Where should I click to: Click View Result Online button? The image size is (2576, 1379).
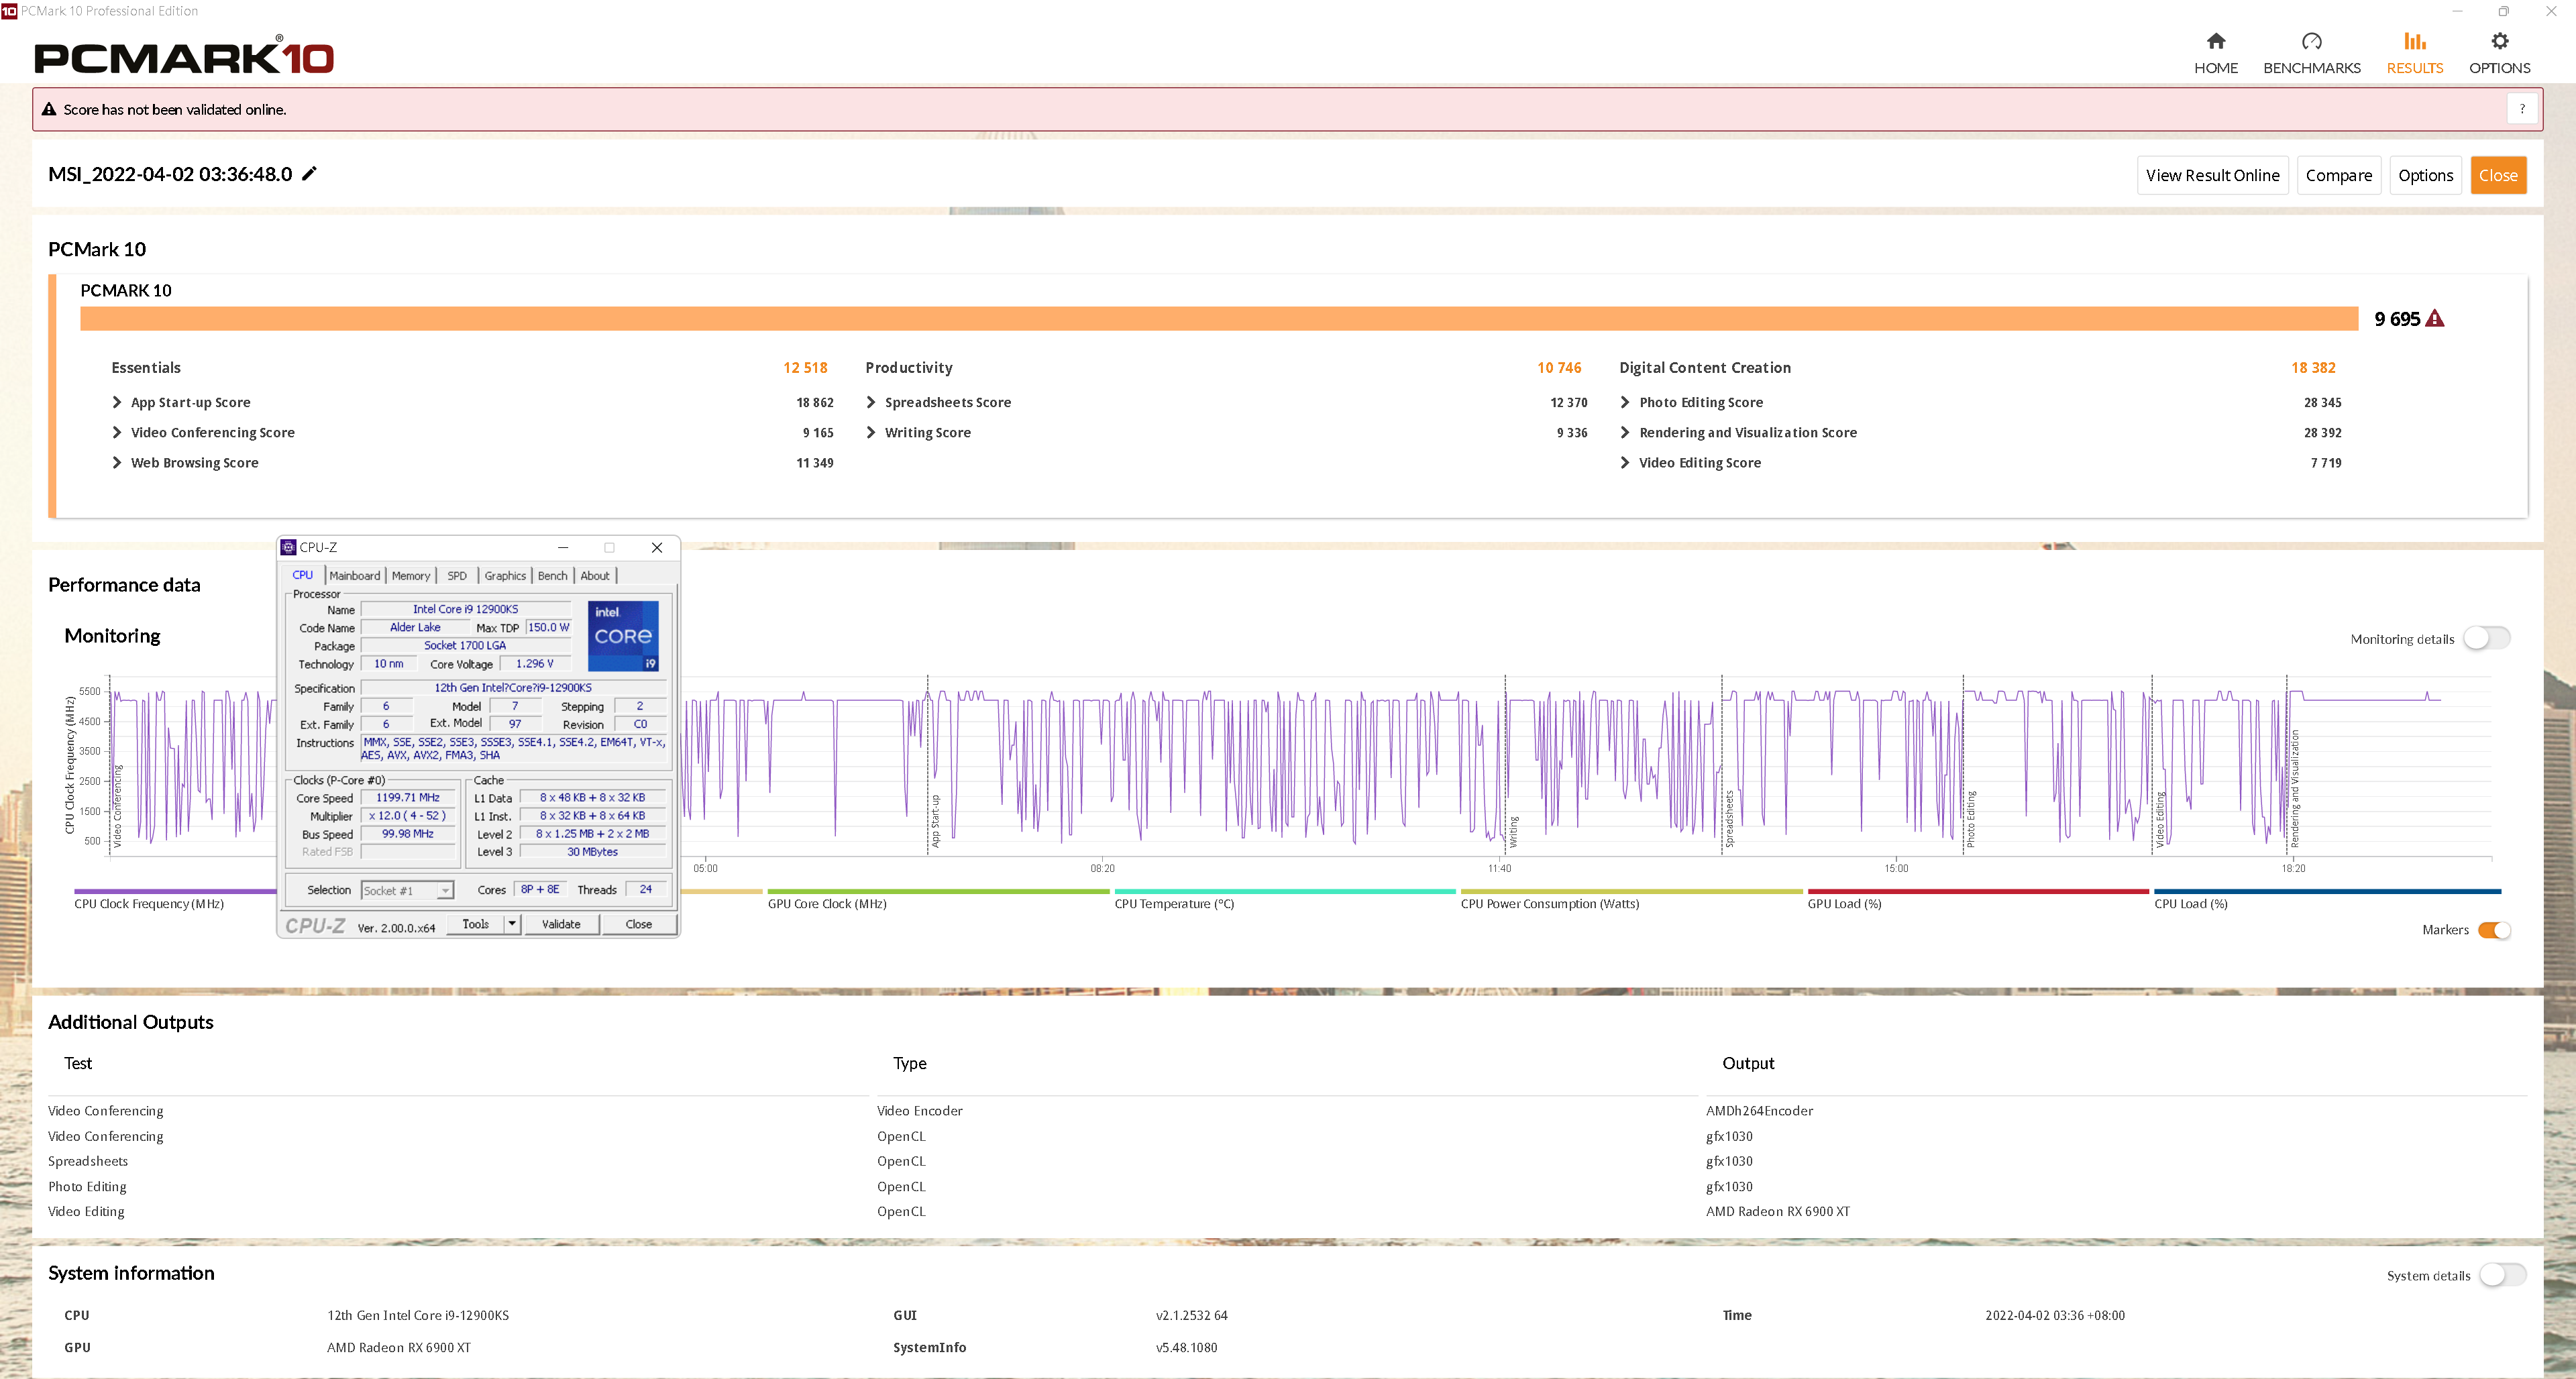(x=2212, y=175)
